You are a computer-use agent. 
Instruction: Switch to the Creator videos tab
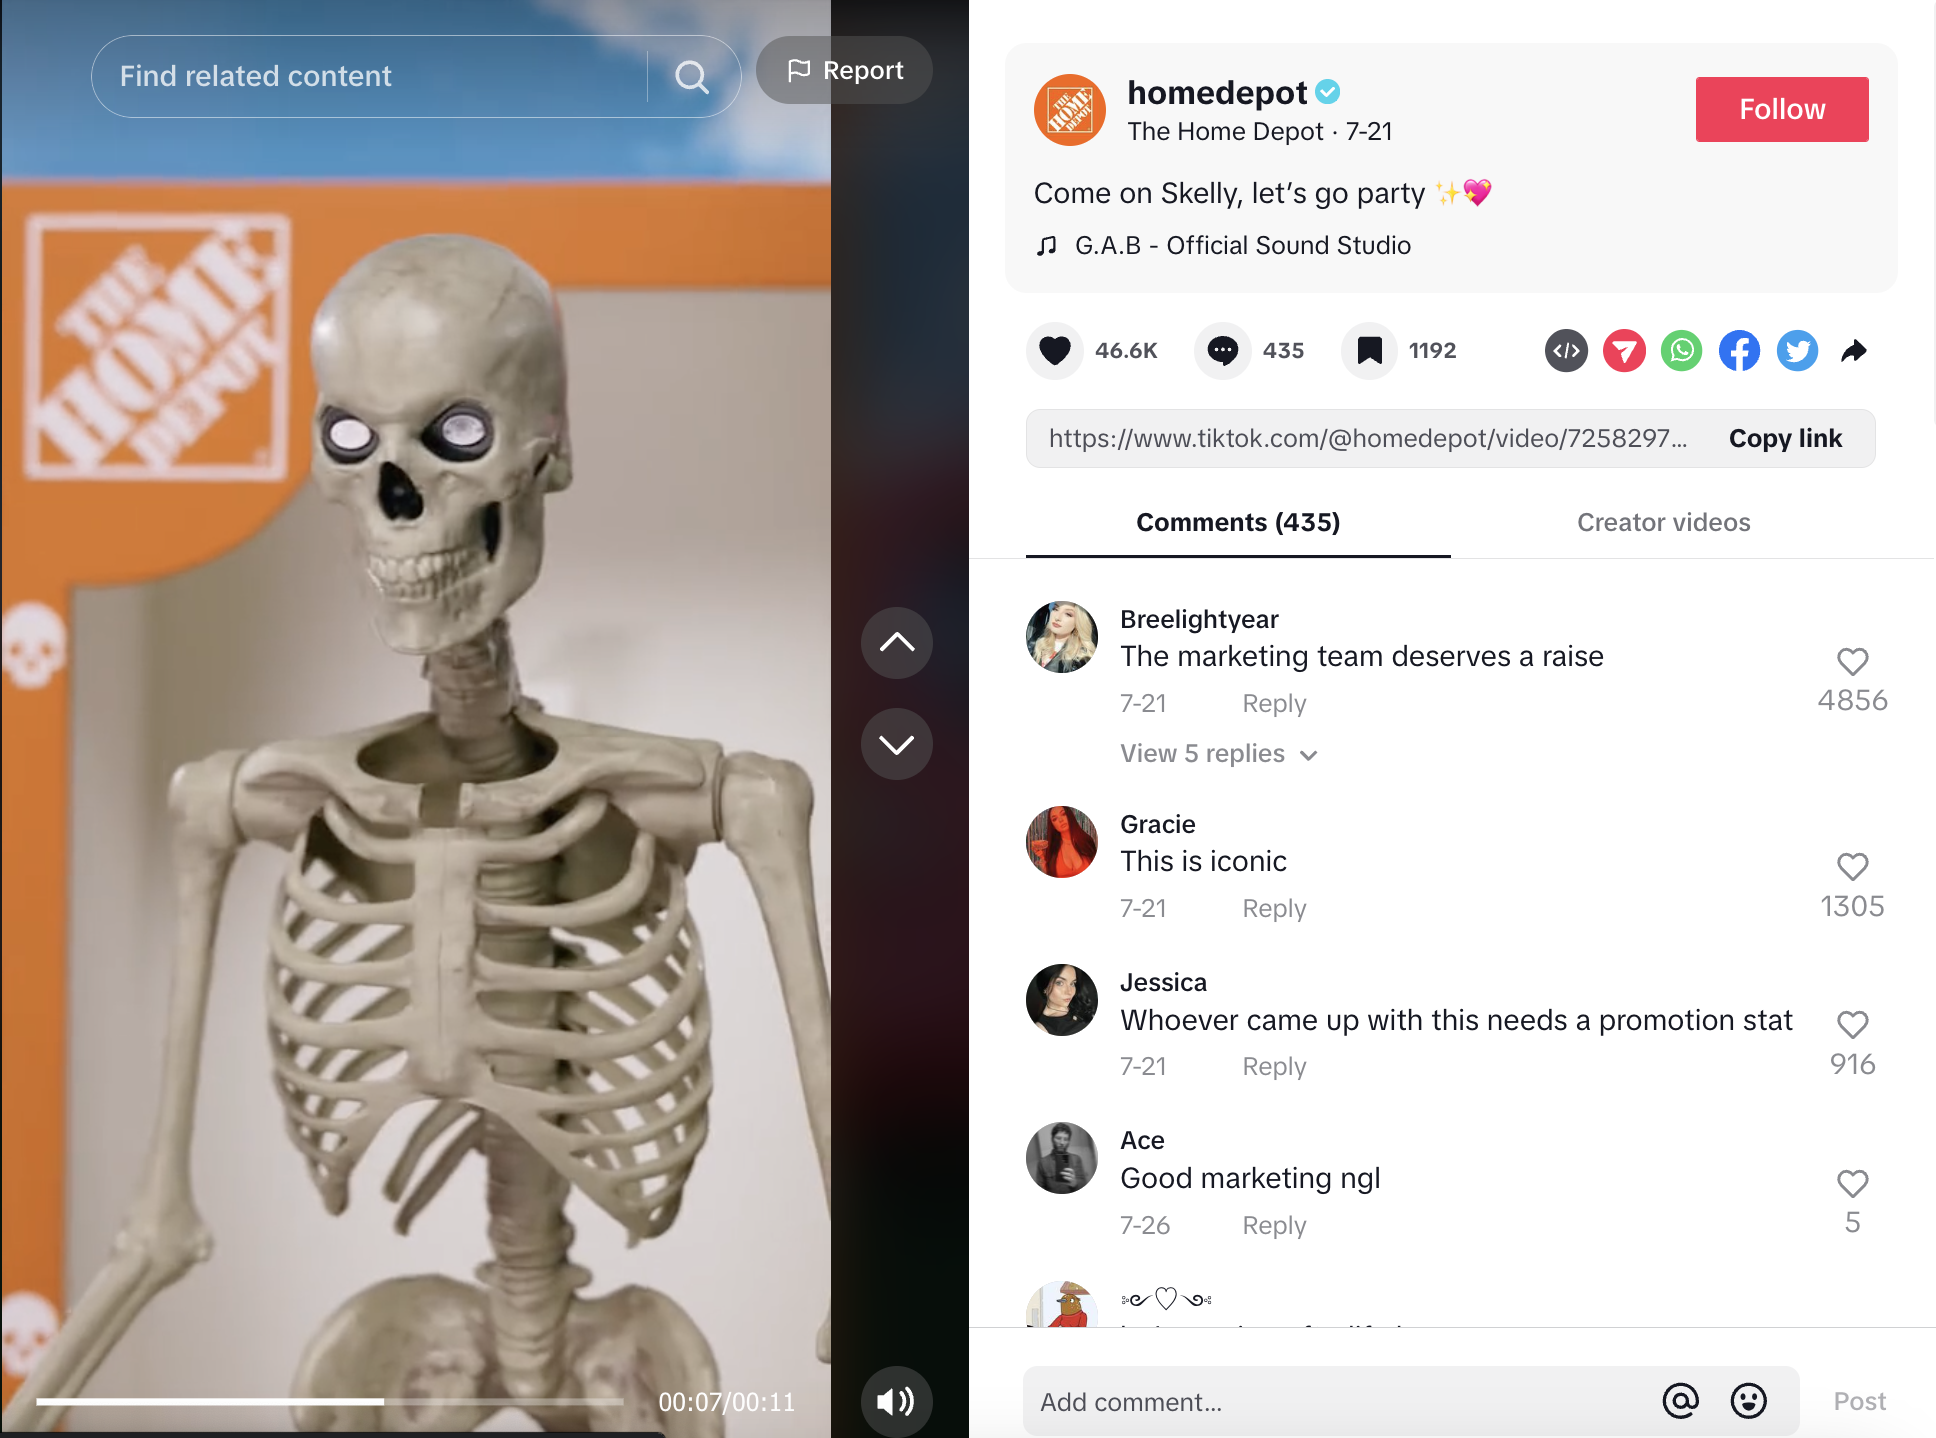pyautogui.click(x=1661, y=521)
